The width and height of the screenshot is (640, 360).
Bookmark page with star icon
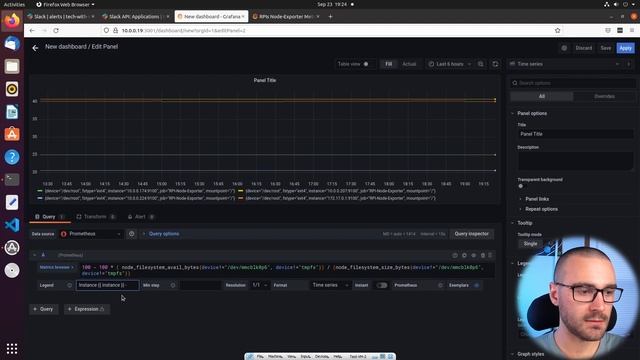(x=558, y=31)
